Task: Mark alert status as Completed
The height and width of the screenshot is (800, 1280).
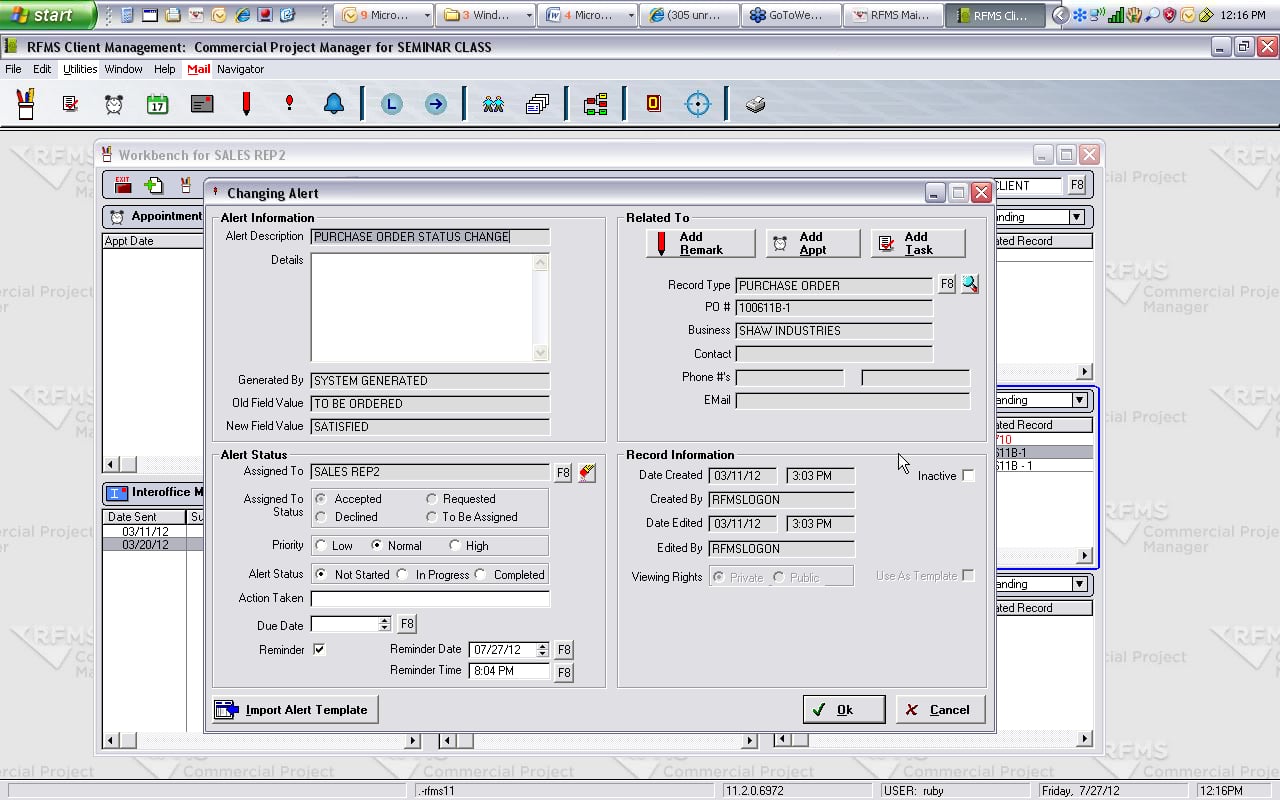Action: click(x=481, y=575)
